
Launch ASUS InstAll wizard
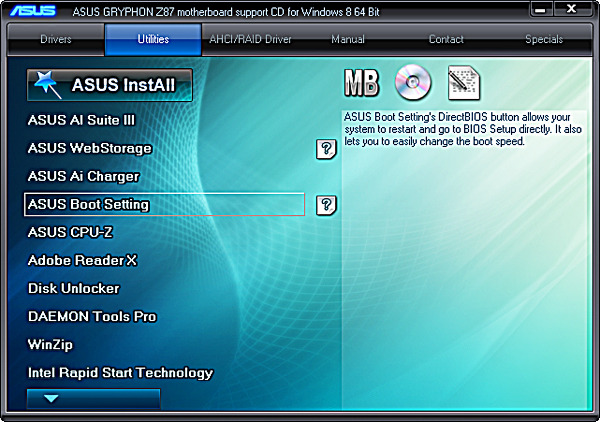click(x=109, y=85)
